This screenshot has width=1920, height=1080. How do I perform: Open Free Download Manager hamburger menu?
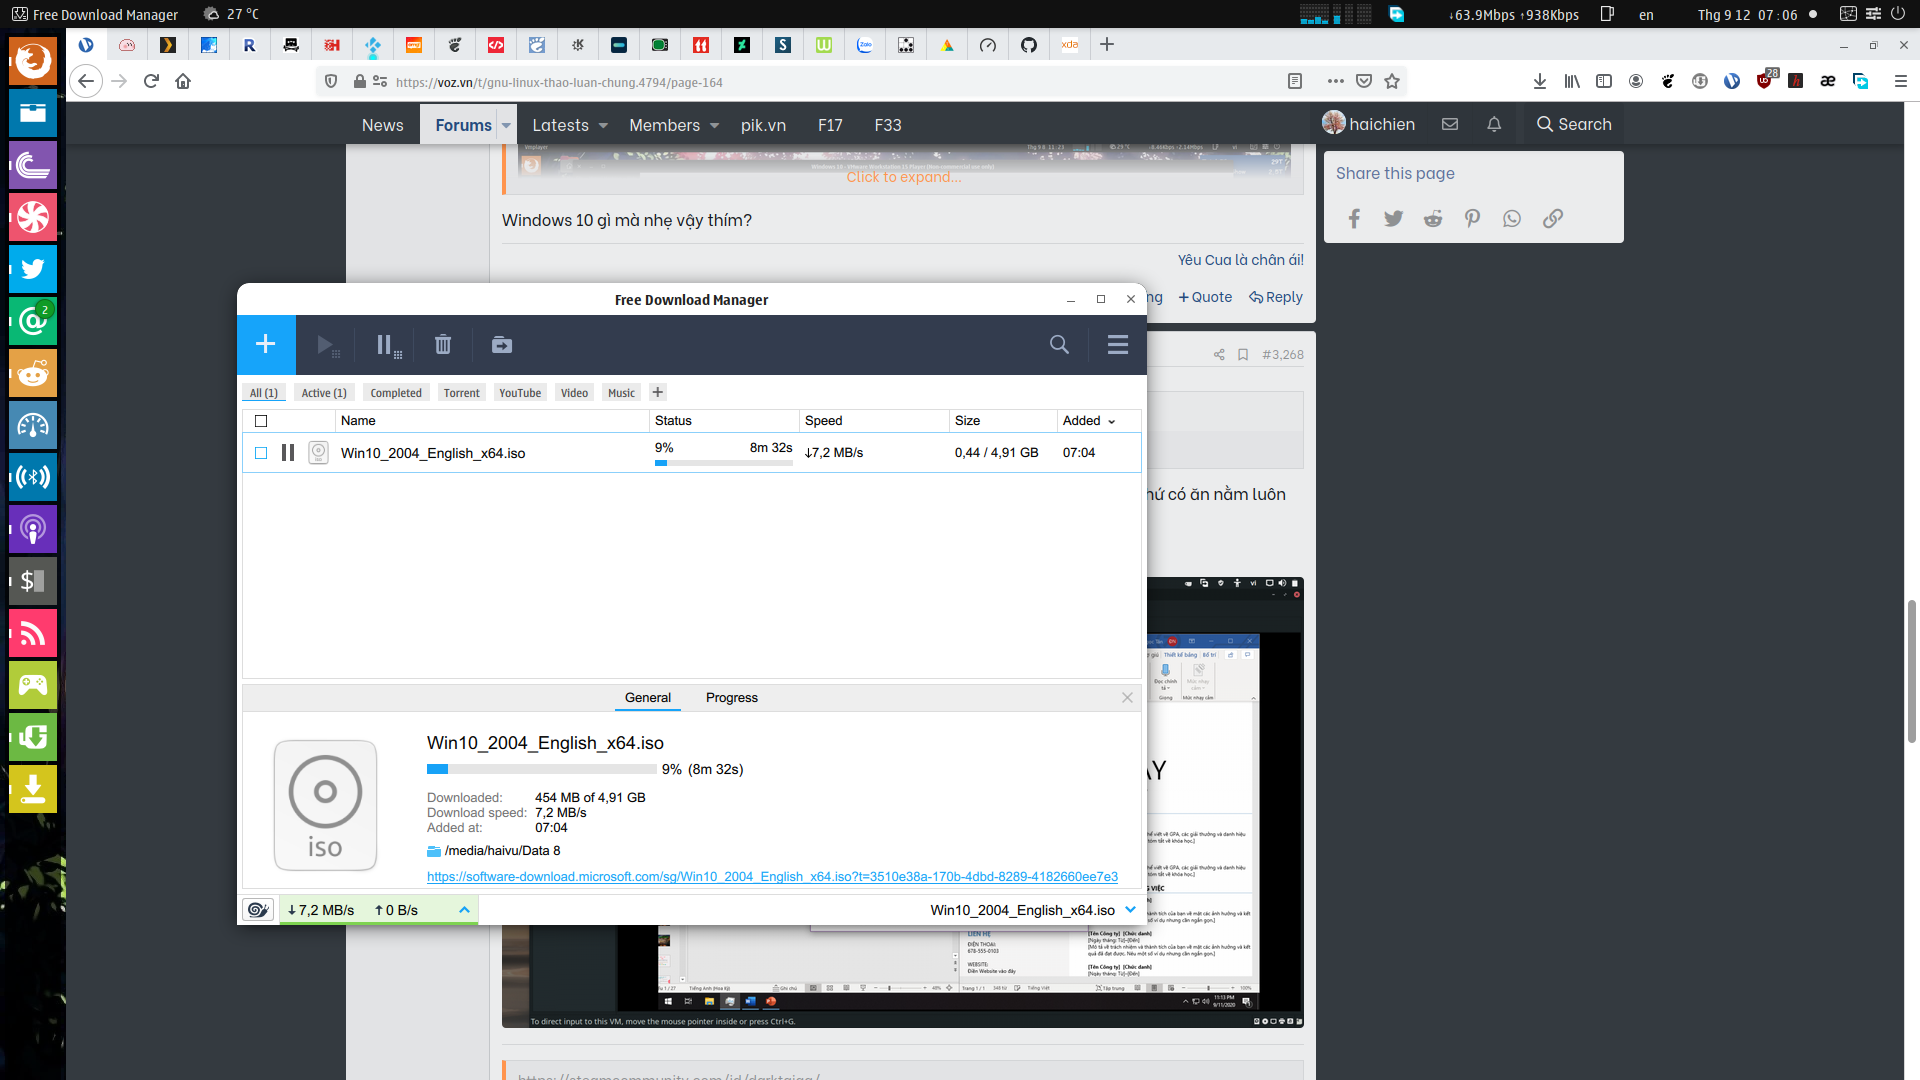[1118, 345]
